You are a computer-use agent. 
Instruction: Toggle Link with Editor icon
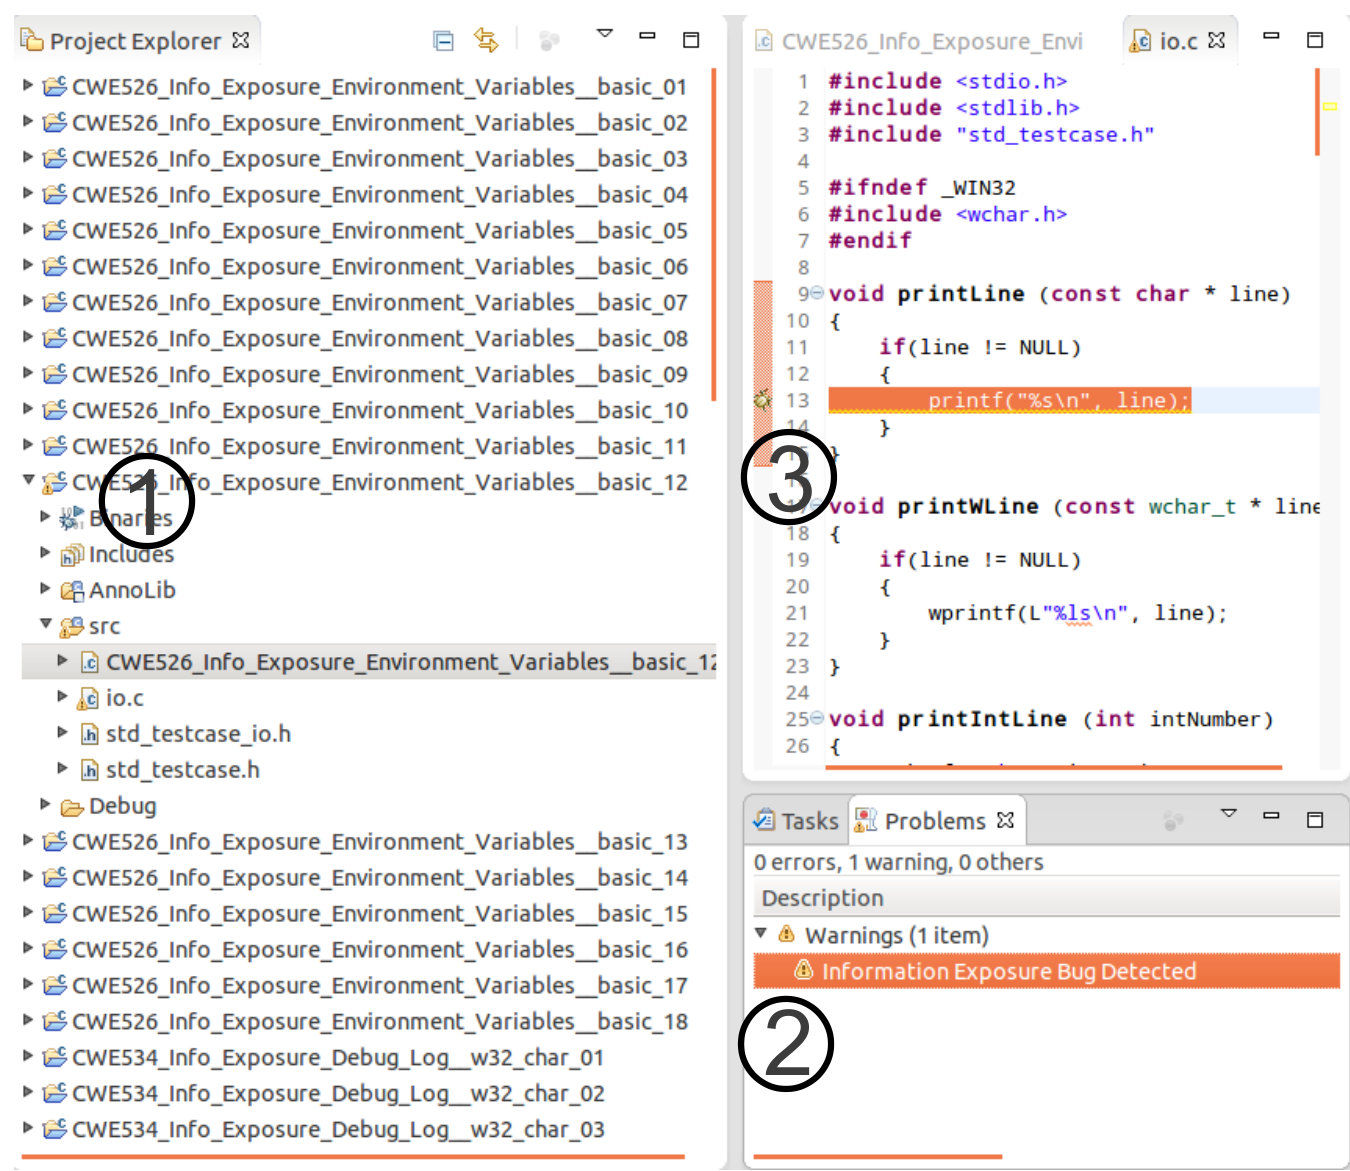tap(486, 40)
